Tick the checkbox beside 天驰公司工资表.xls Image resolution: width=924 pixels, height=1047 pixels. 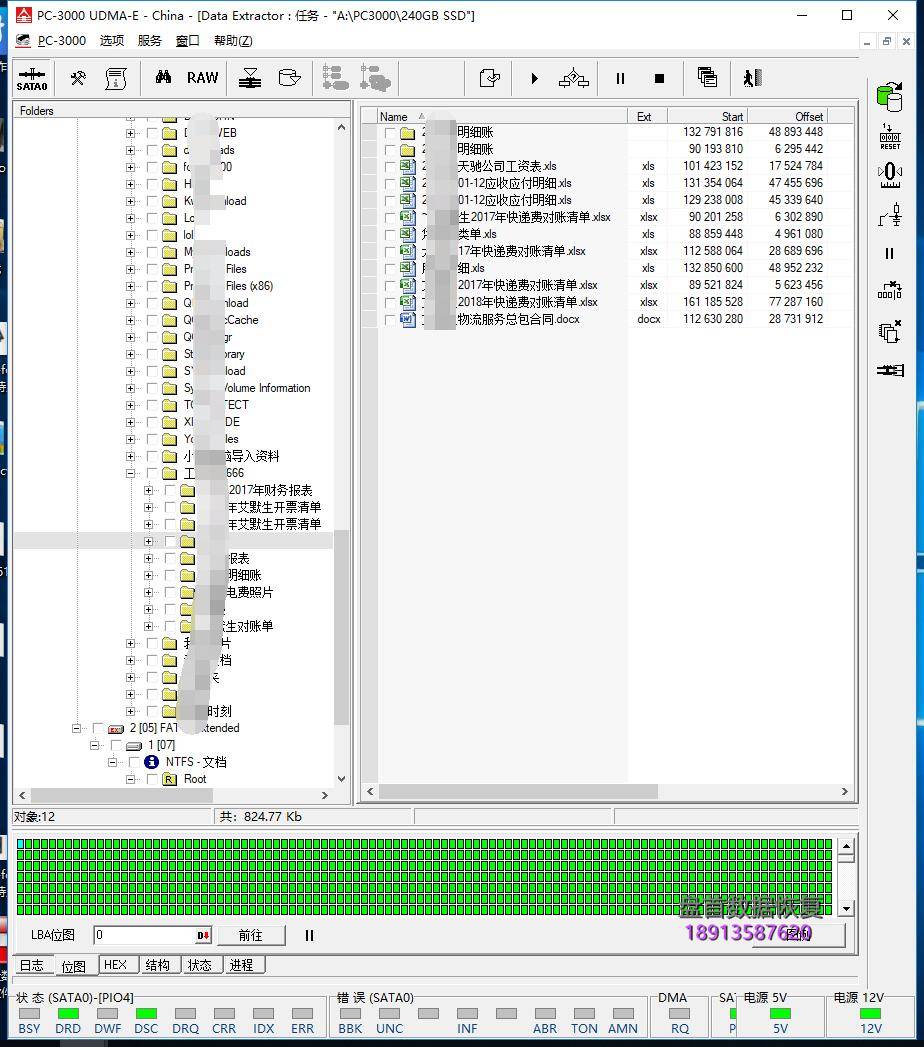(x=391, y=167)
